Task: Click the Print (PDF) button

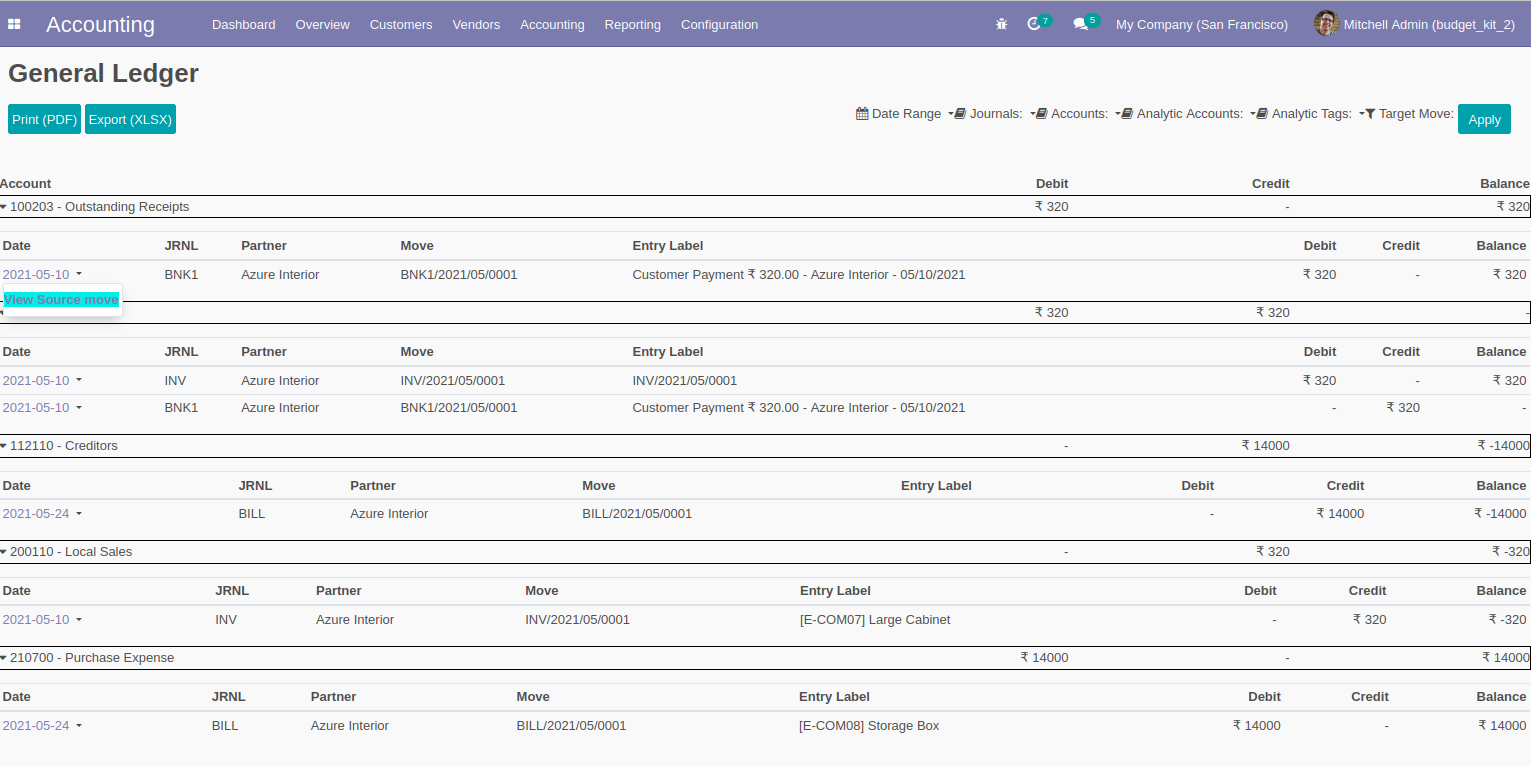Action: [x=44, y=119]
